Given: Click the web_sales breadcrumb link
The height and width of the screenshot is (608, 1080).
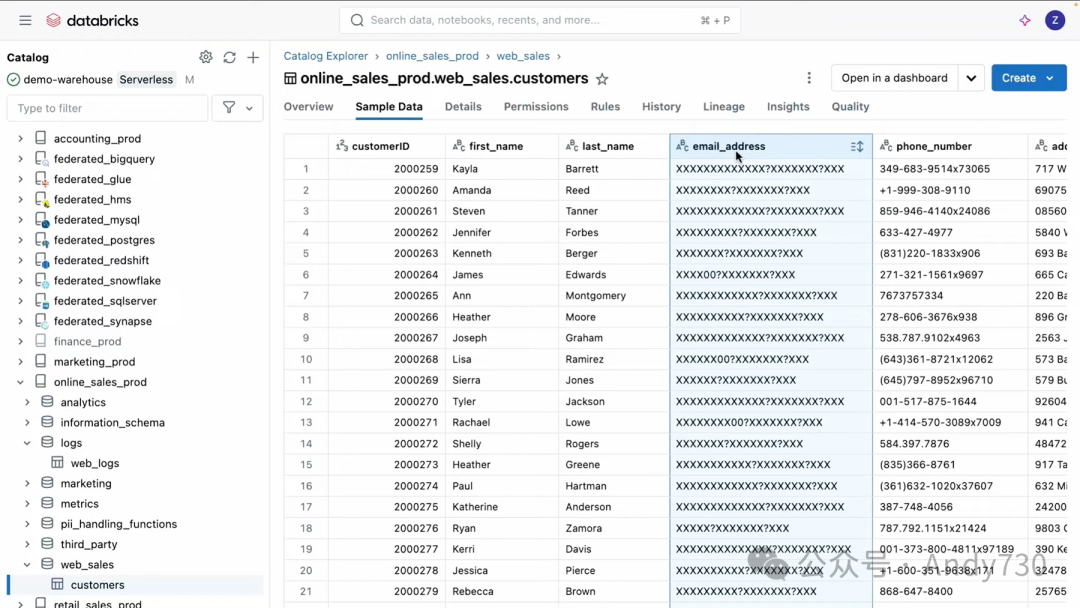Looking at the screenshot, I should click(x=523, y=56).
